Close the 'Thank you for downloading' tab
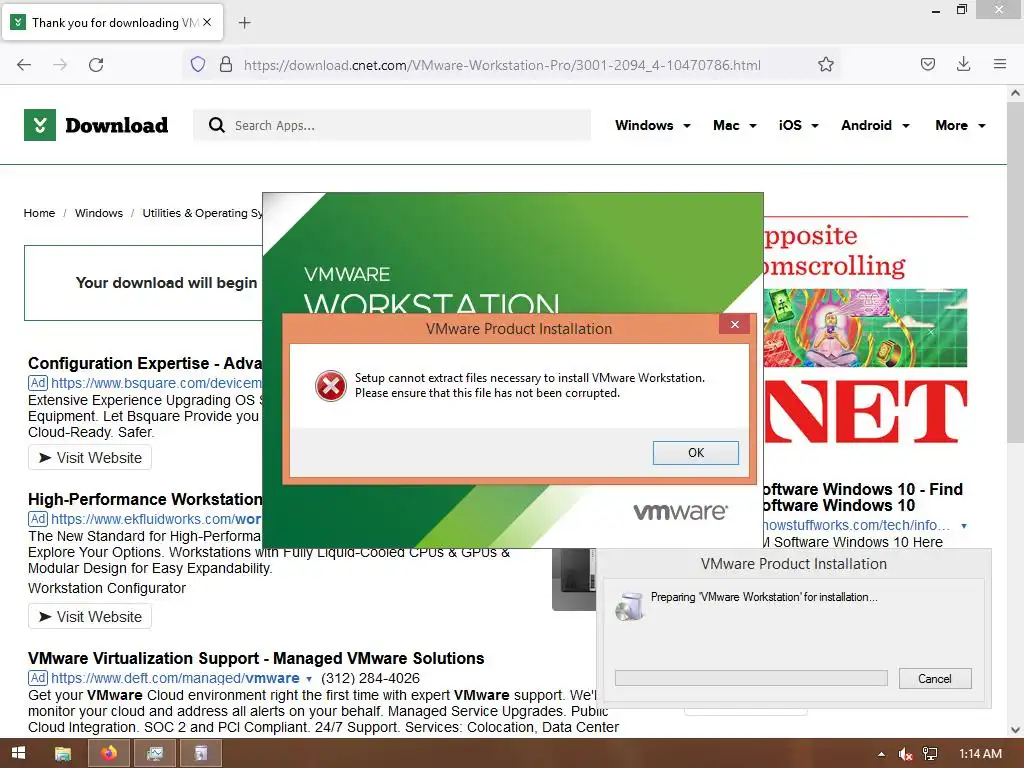 [x=207, y=22]
